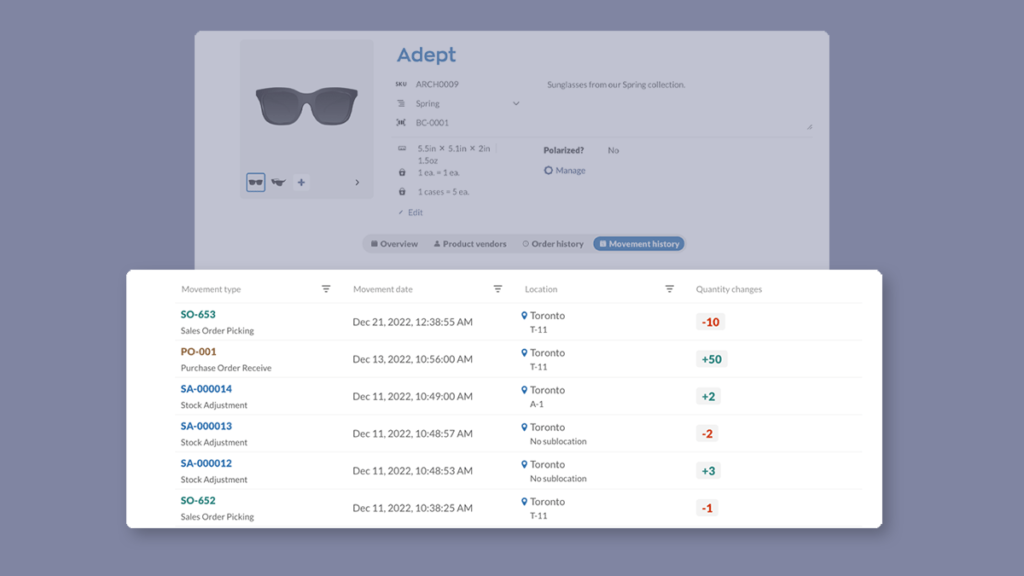Switch to the Overview tab
Viewport: 1024px width, 576px height.
394,244
